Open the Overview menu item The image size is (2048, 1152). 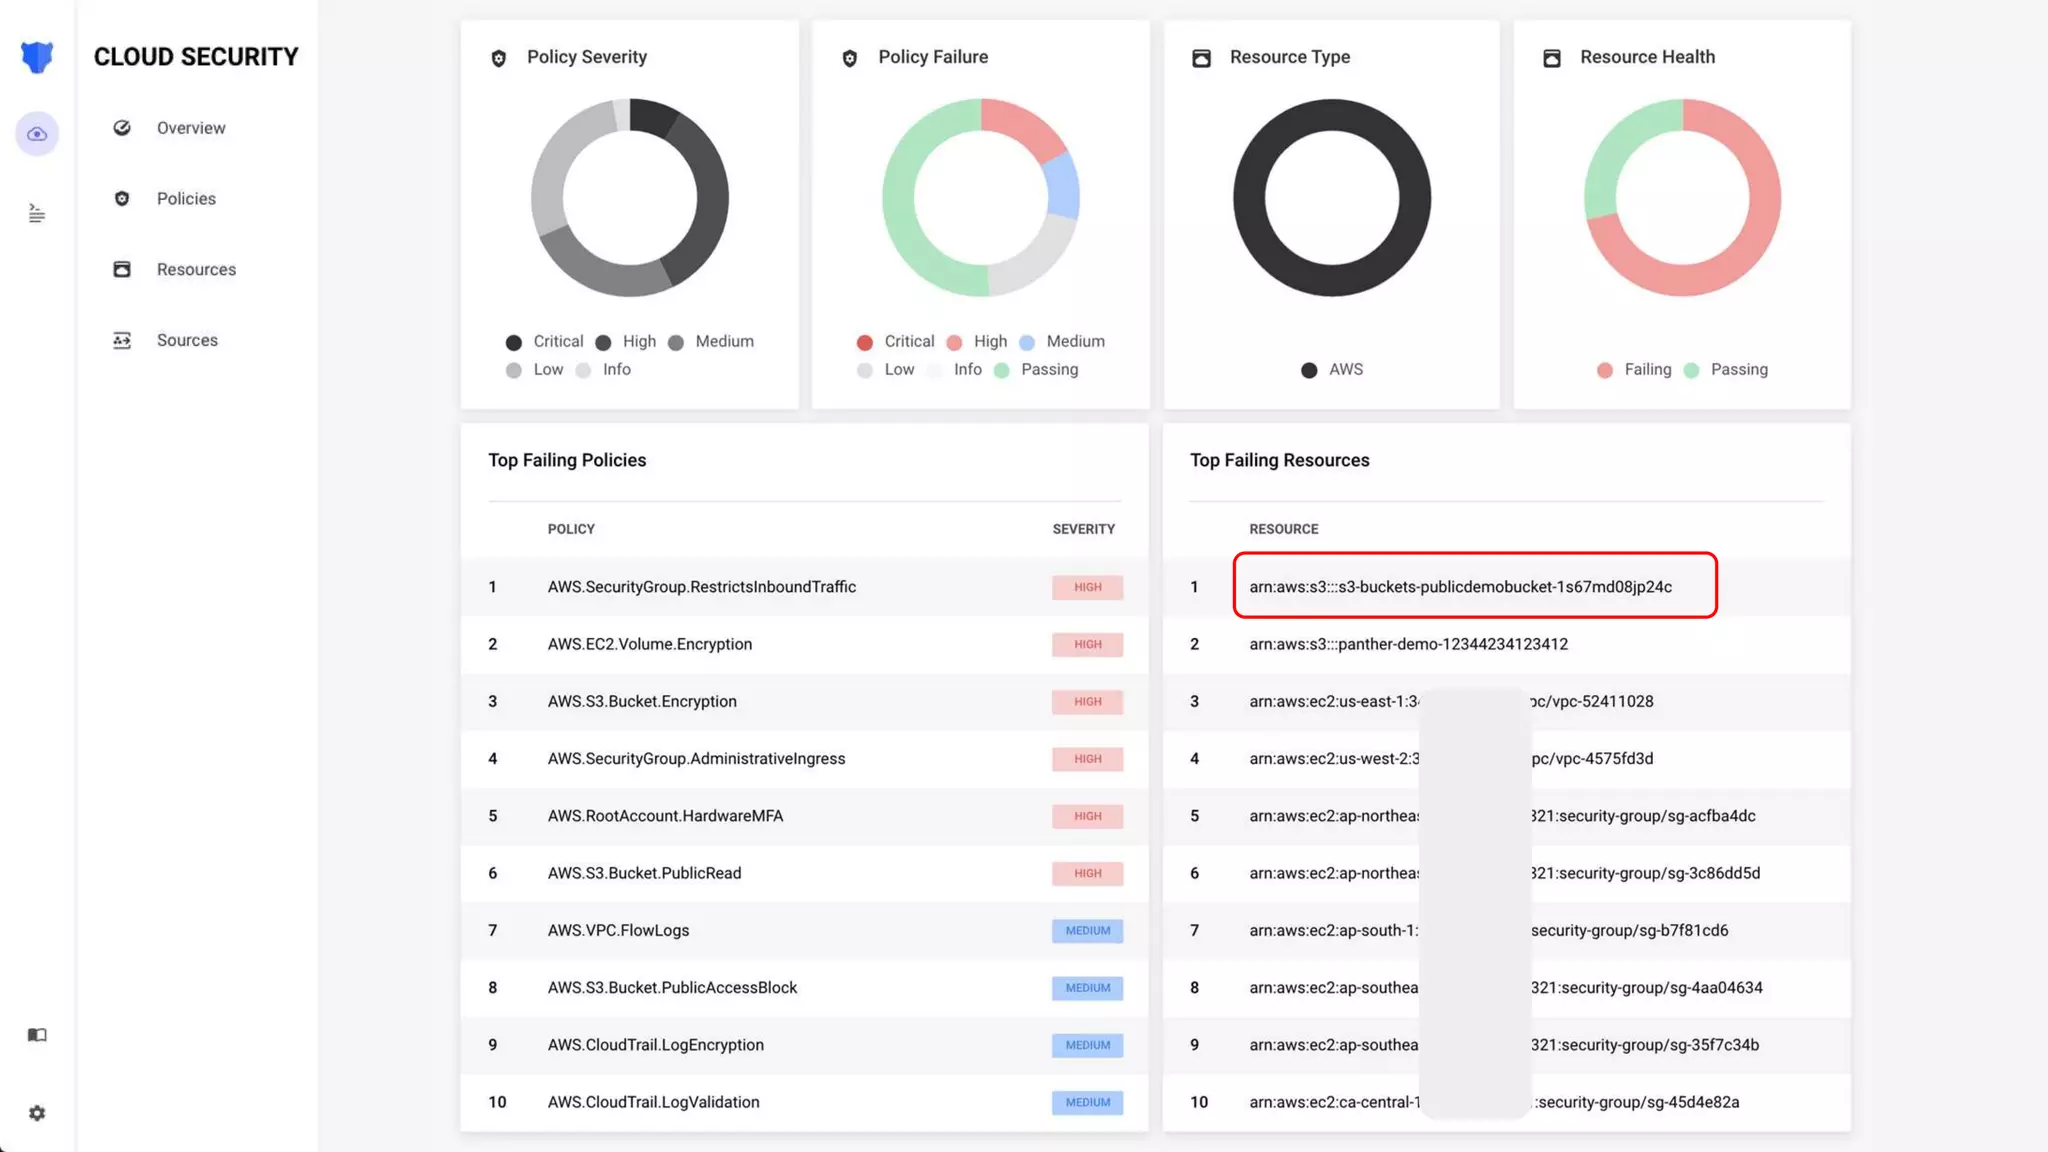(191, 128)
